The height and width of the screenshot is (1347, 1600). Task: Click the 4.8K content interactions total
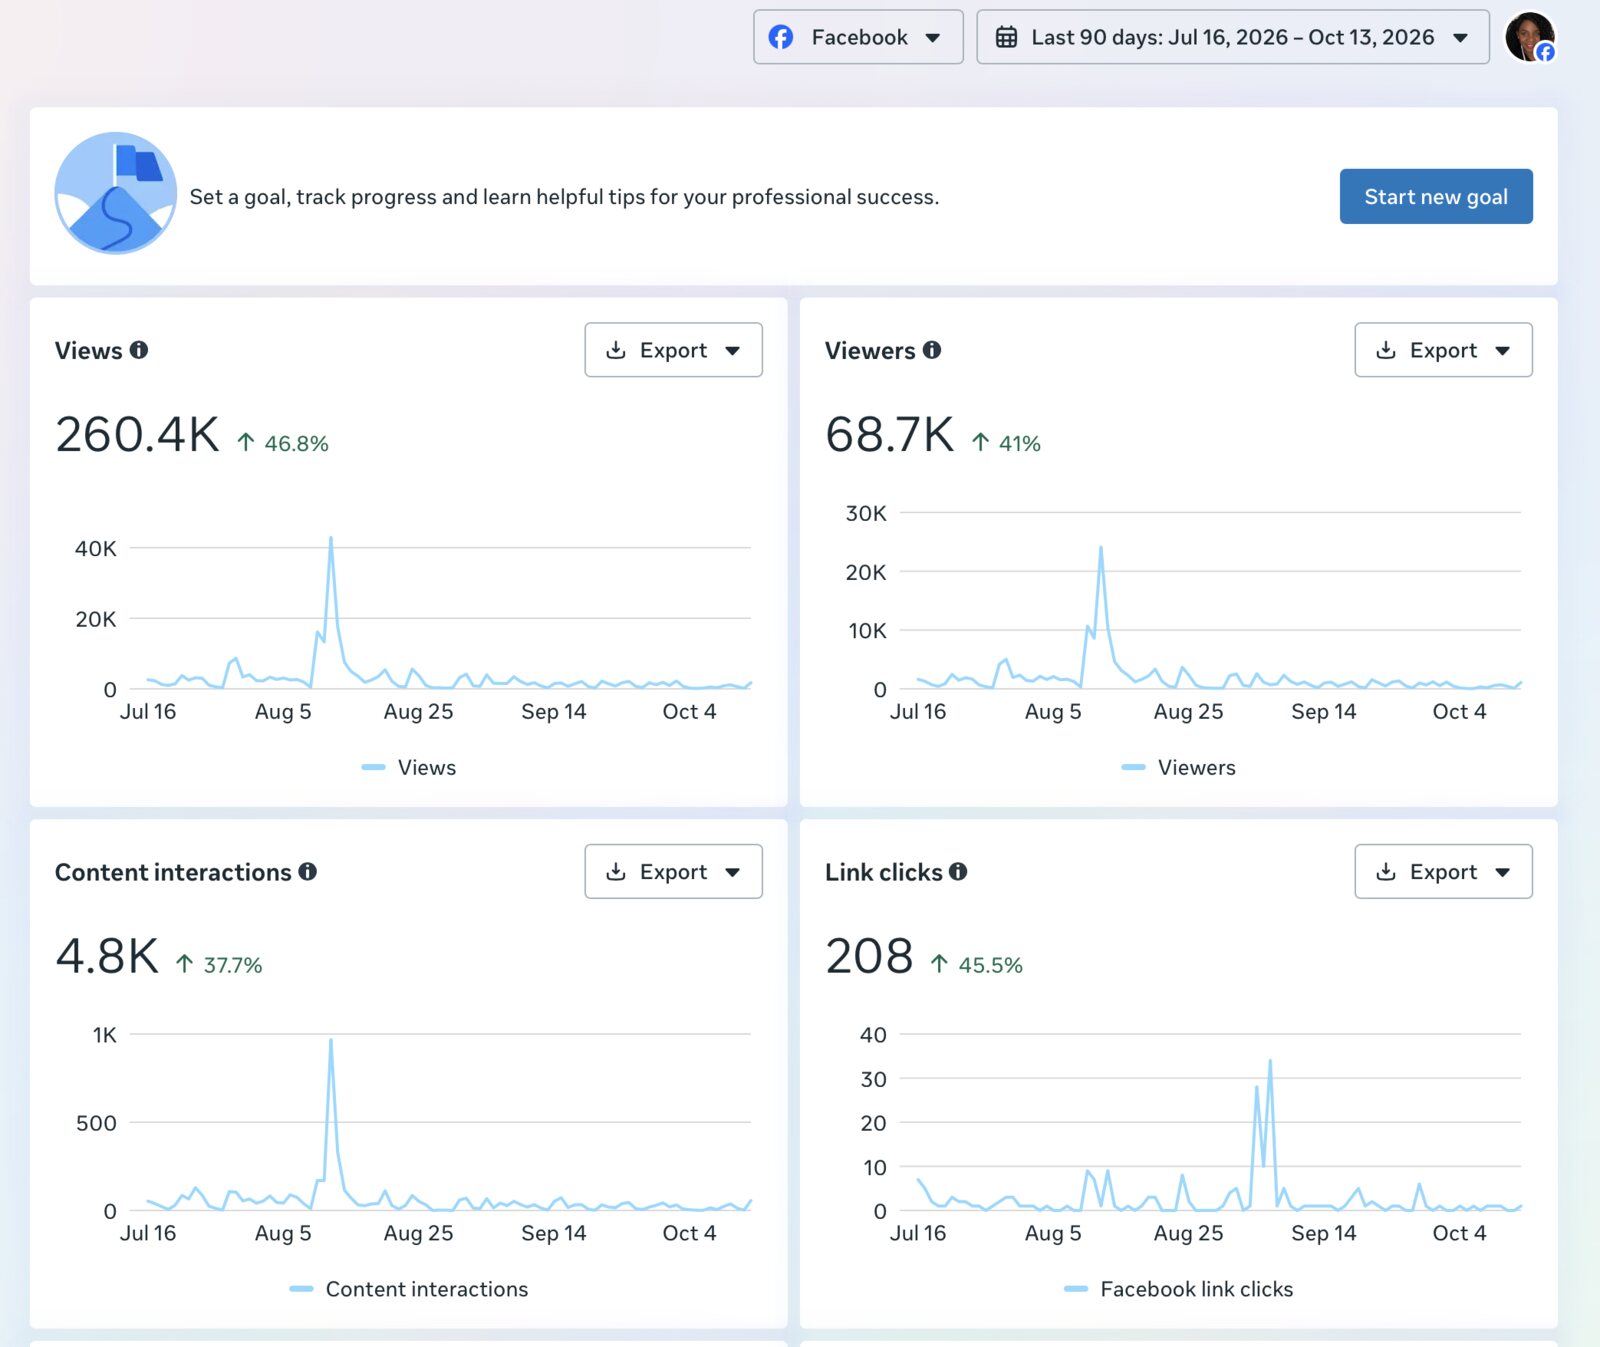107,956
